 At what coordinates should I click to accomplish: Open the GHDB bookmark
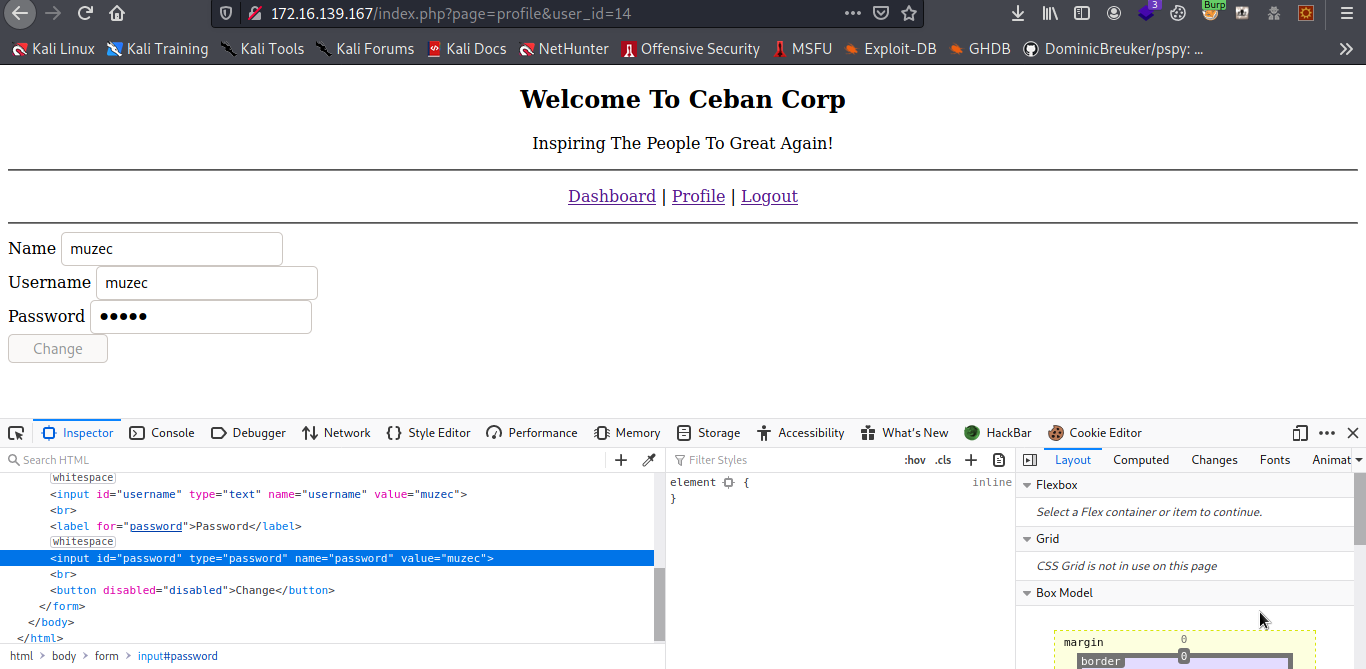[x=980, y=48]
